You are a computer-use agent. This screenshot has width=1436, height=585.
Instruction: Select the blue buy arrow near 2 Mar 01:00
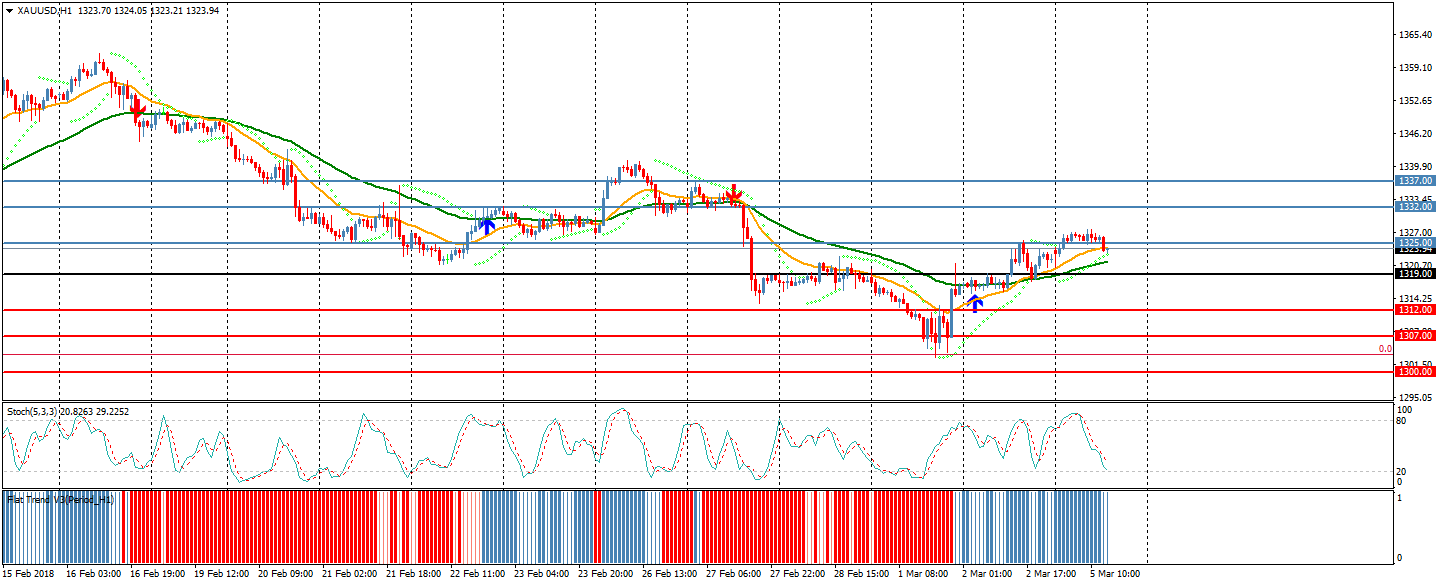tap(975, 302)
